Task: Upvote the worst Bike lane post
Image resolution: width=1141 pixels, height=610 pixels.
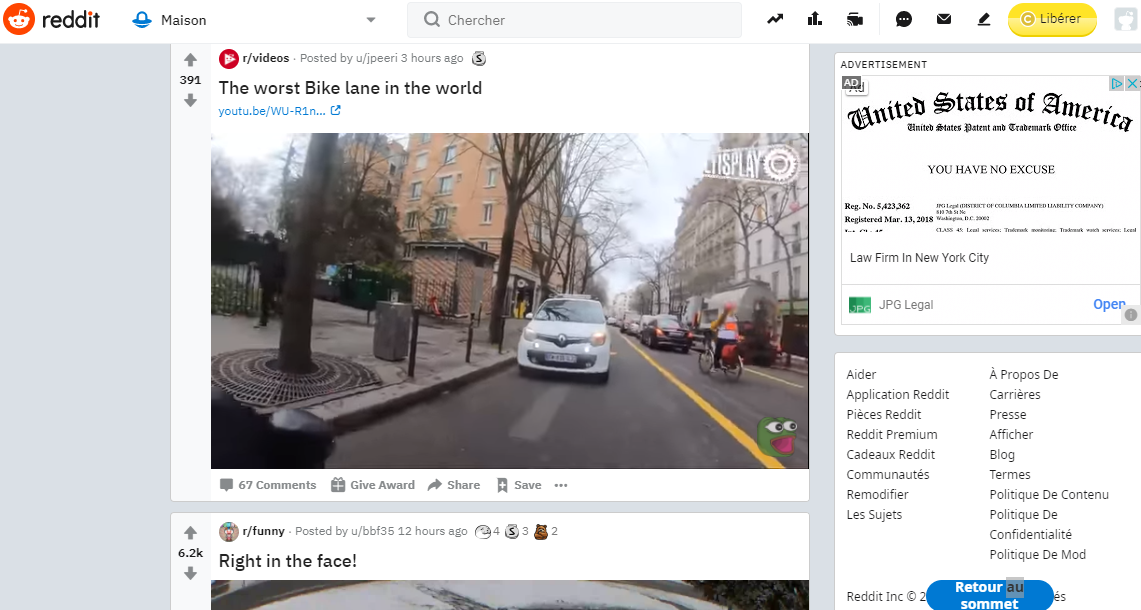Action: click(x=190, y=60)
